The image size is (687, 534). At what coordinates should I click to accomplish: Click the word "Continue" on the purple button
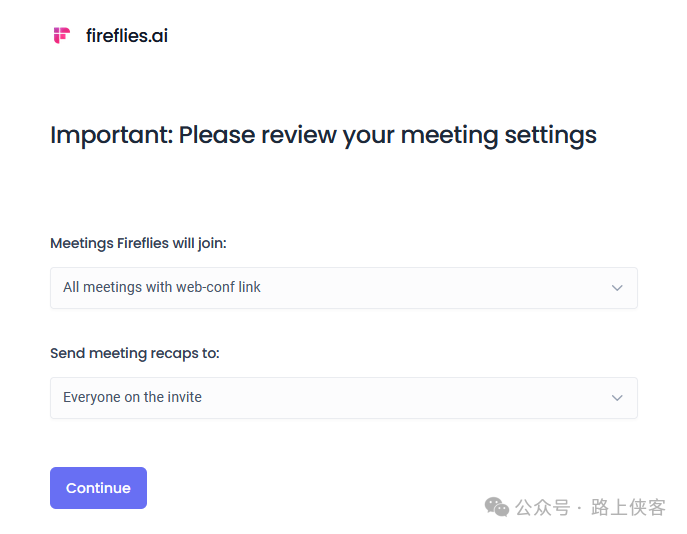[98, 488]
